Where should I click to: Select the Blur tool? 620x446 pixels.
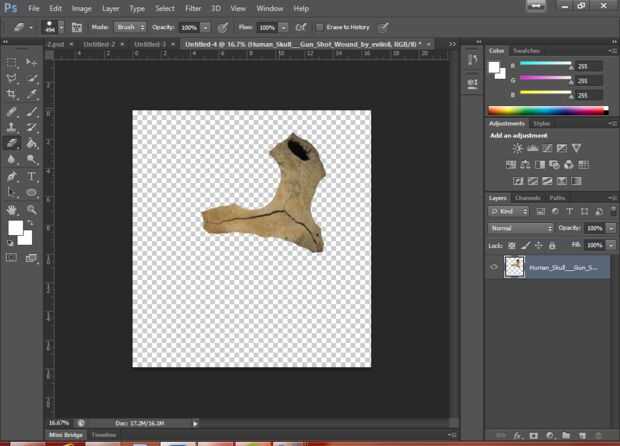click(x=11, y=159)
